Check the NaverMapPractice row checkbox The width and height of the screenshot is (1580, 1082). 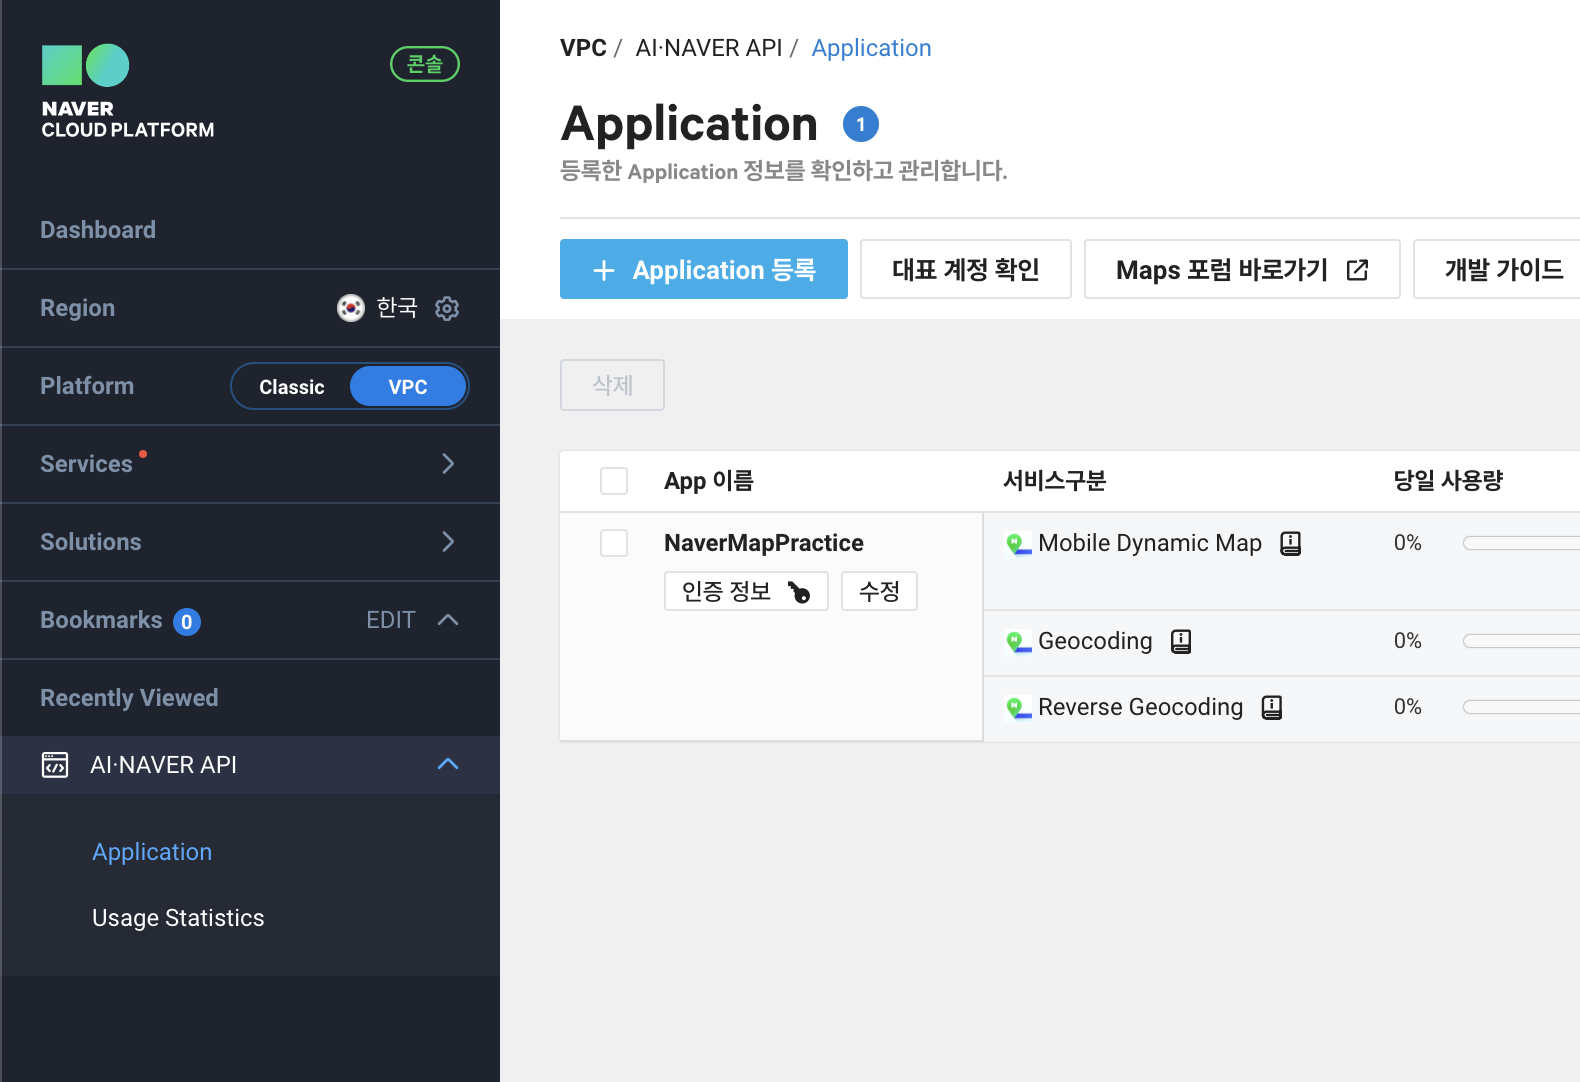614,543
